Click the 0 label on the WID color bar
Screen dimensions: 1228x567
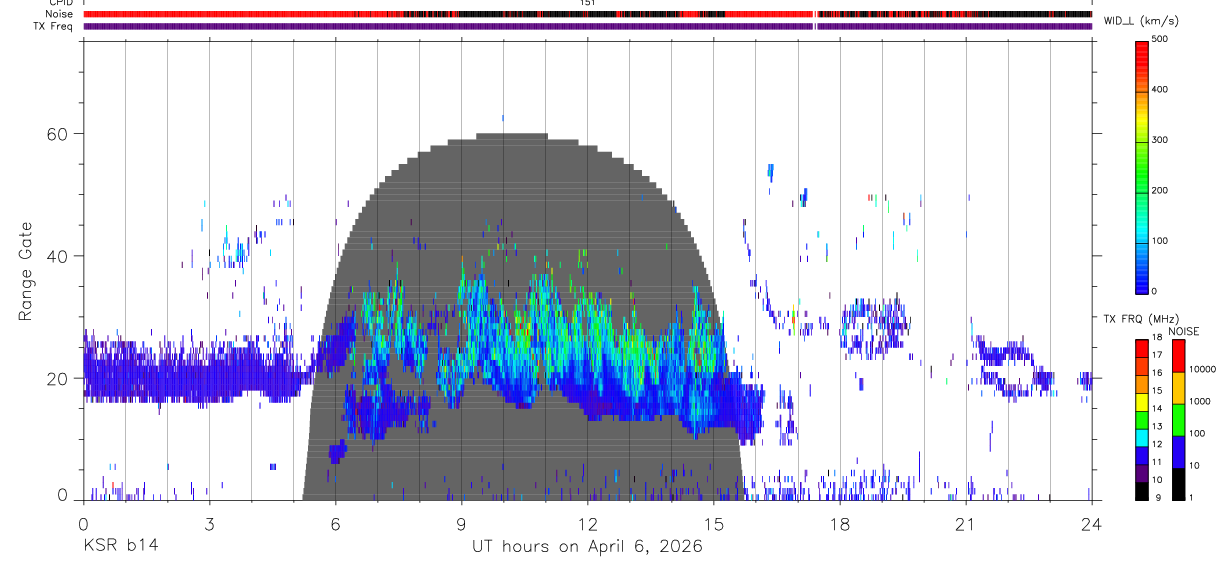click(1155, 291)
